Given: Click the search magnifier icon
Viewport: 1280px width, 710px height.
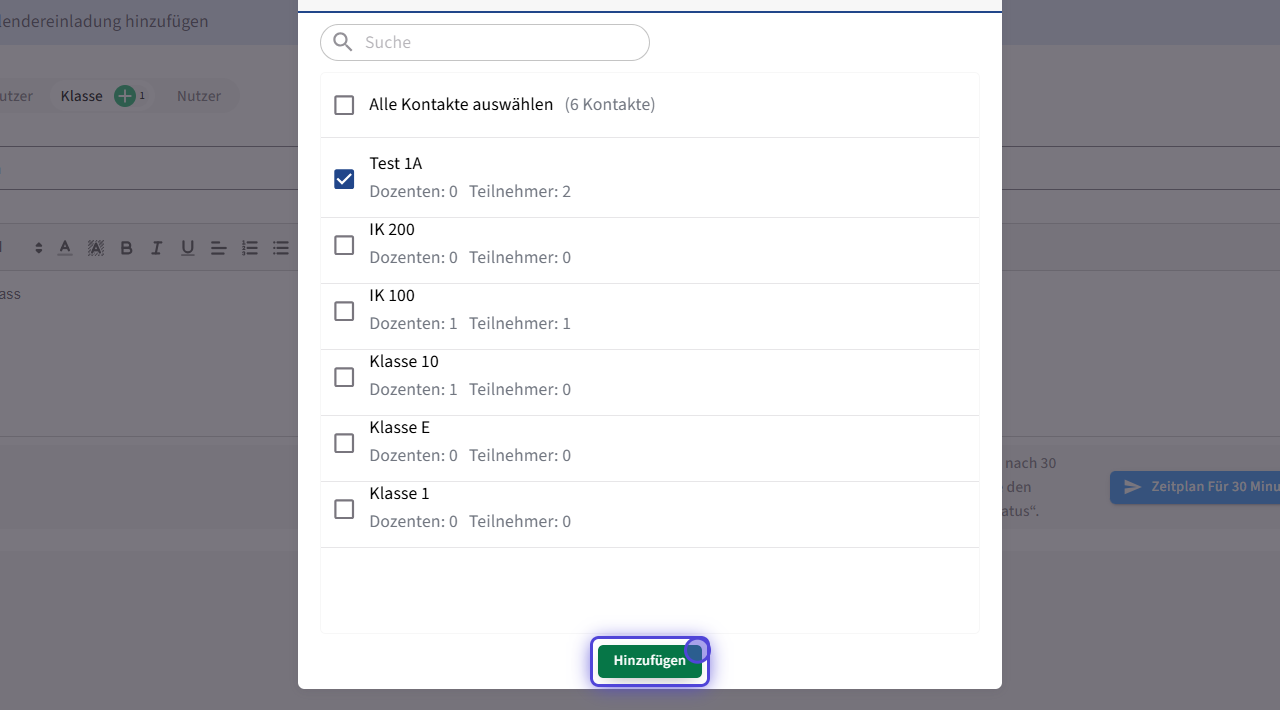Looking at the screenshot, I should (x=343, y=42).
